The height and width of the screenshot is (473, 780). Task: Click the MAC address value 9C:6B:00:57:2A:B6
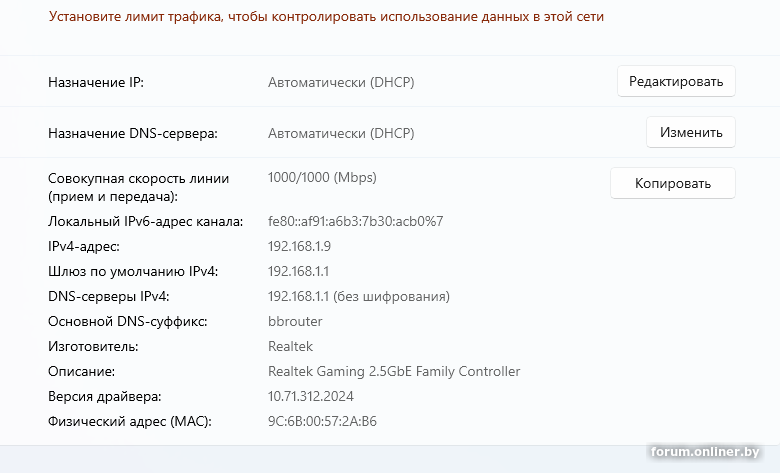pyautogui.click(x=322, y=421)
